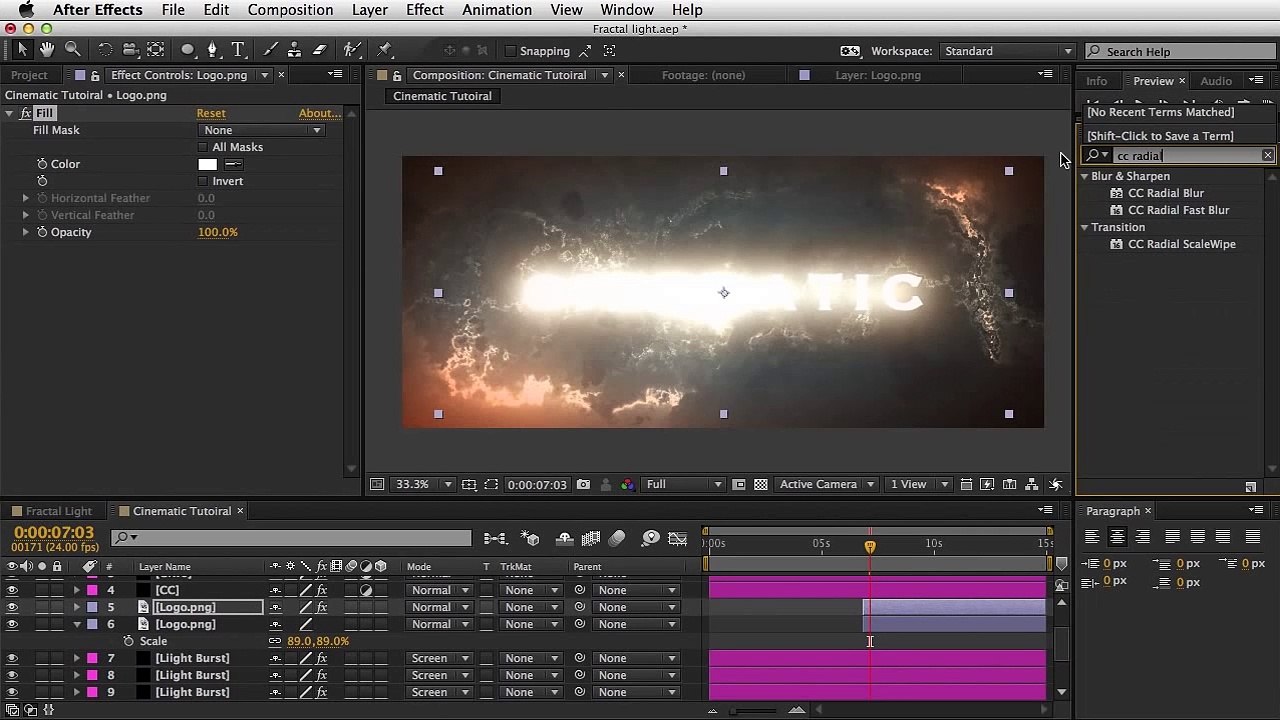Image resolution: width=1280 pixels, height=720 pixels.
Task: Click the Auto-keyframe brainstorm icon
Action: pos(651,539)
